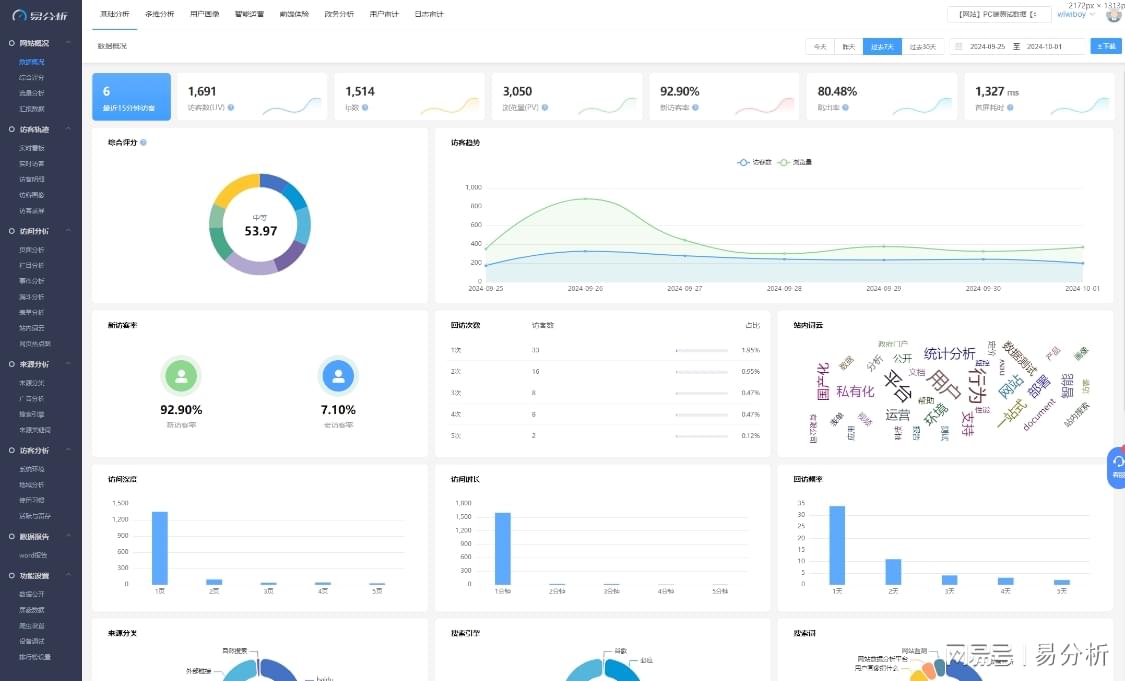This screenshot has width=1125, height=681.
Task: Click circle icon beside 数据报告
Action: 11,537
